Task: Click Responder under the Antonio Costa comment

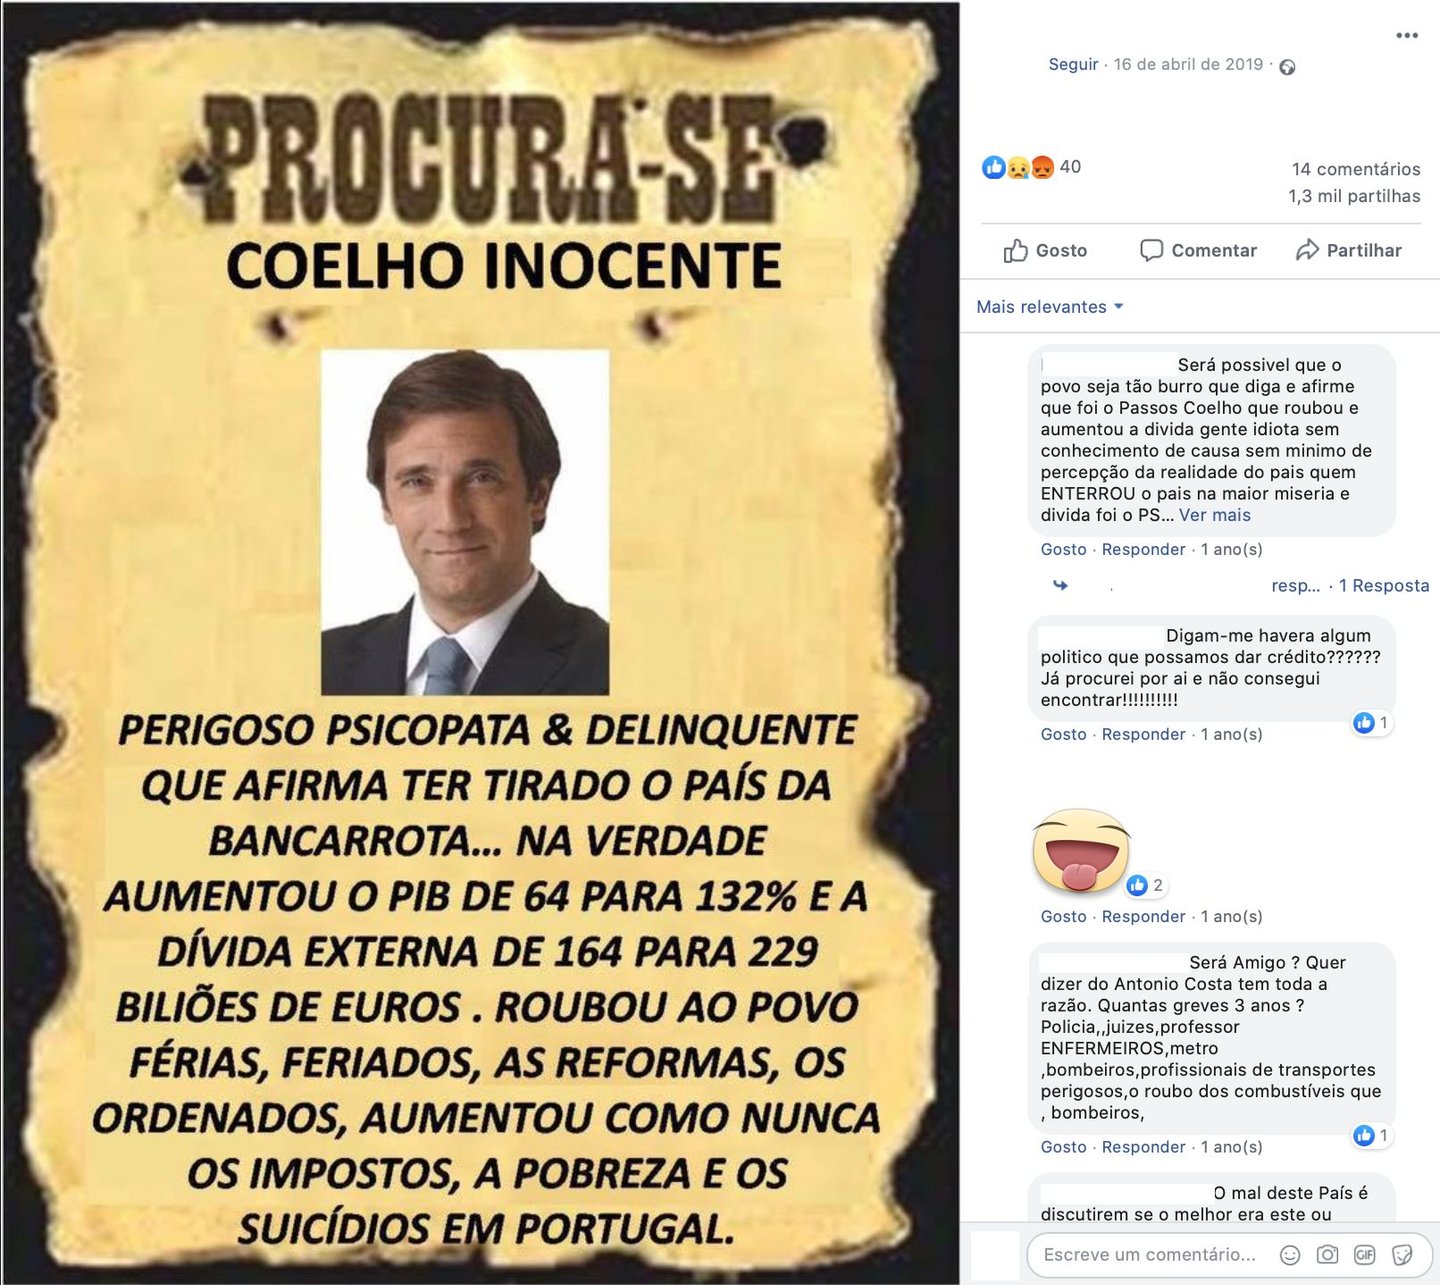Action: pyautogui.click(x=1143, y=1147)
